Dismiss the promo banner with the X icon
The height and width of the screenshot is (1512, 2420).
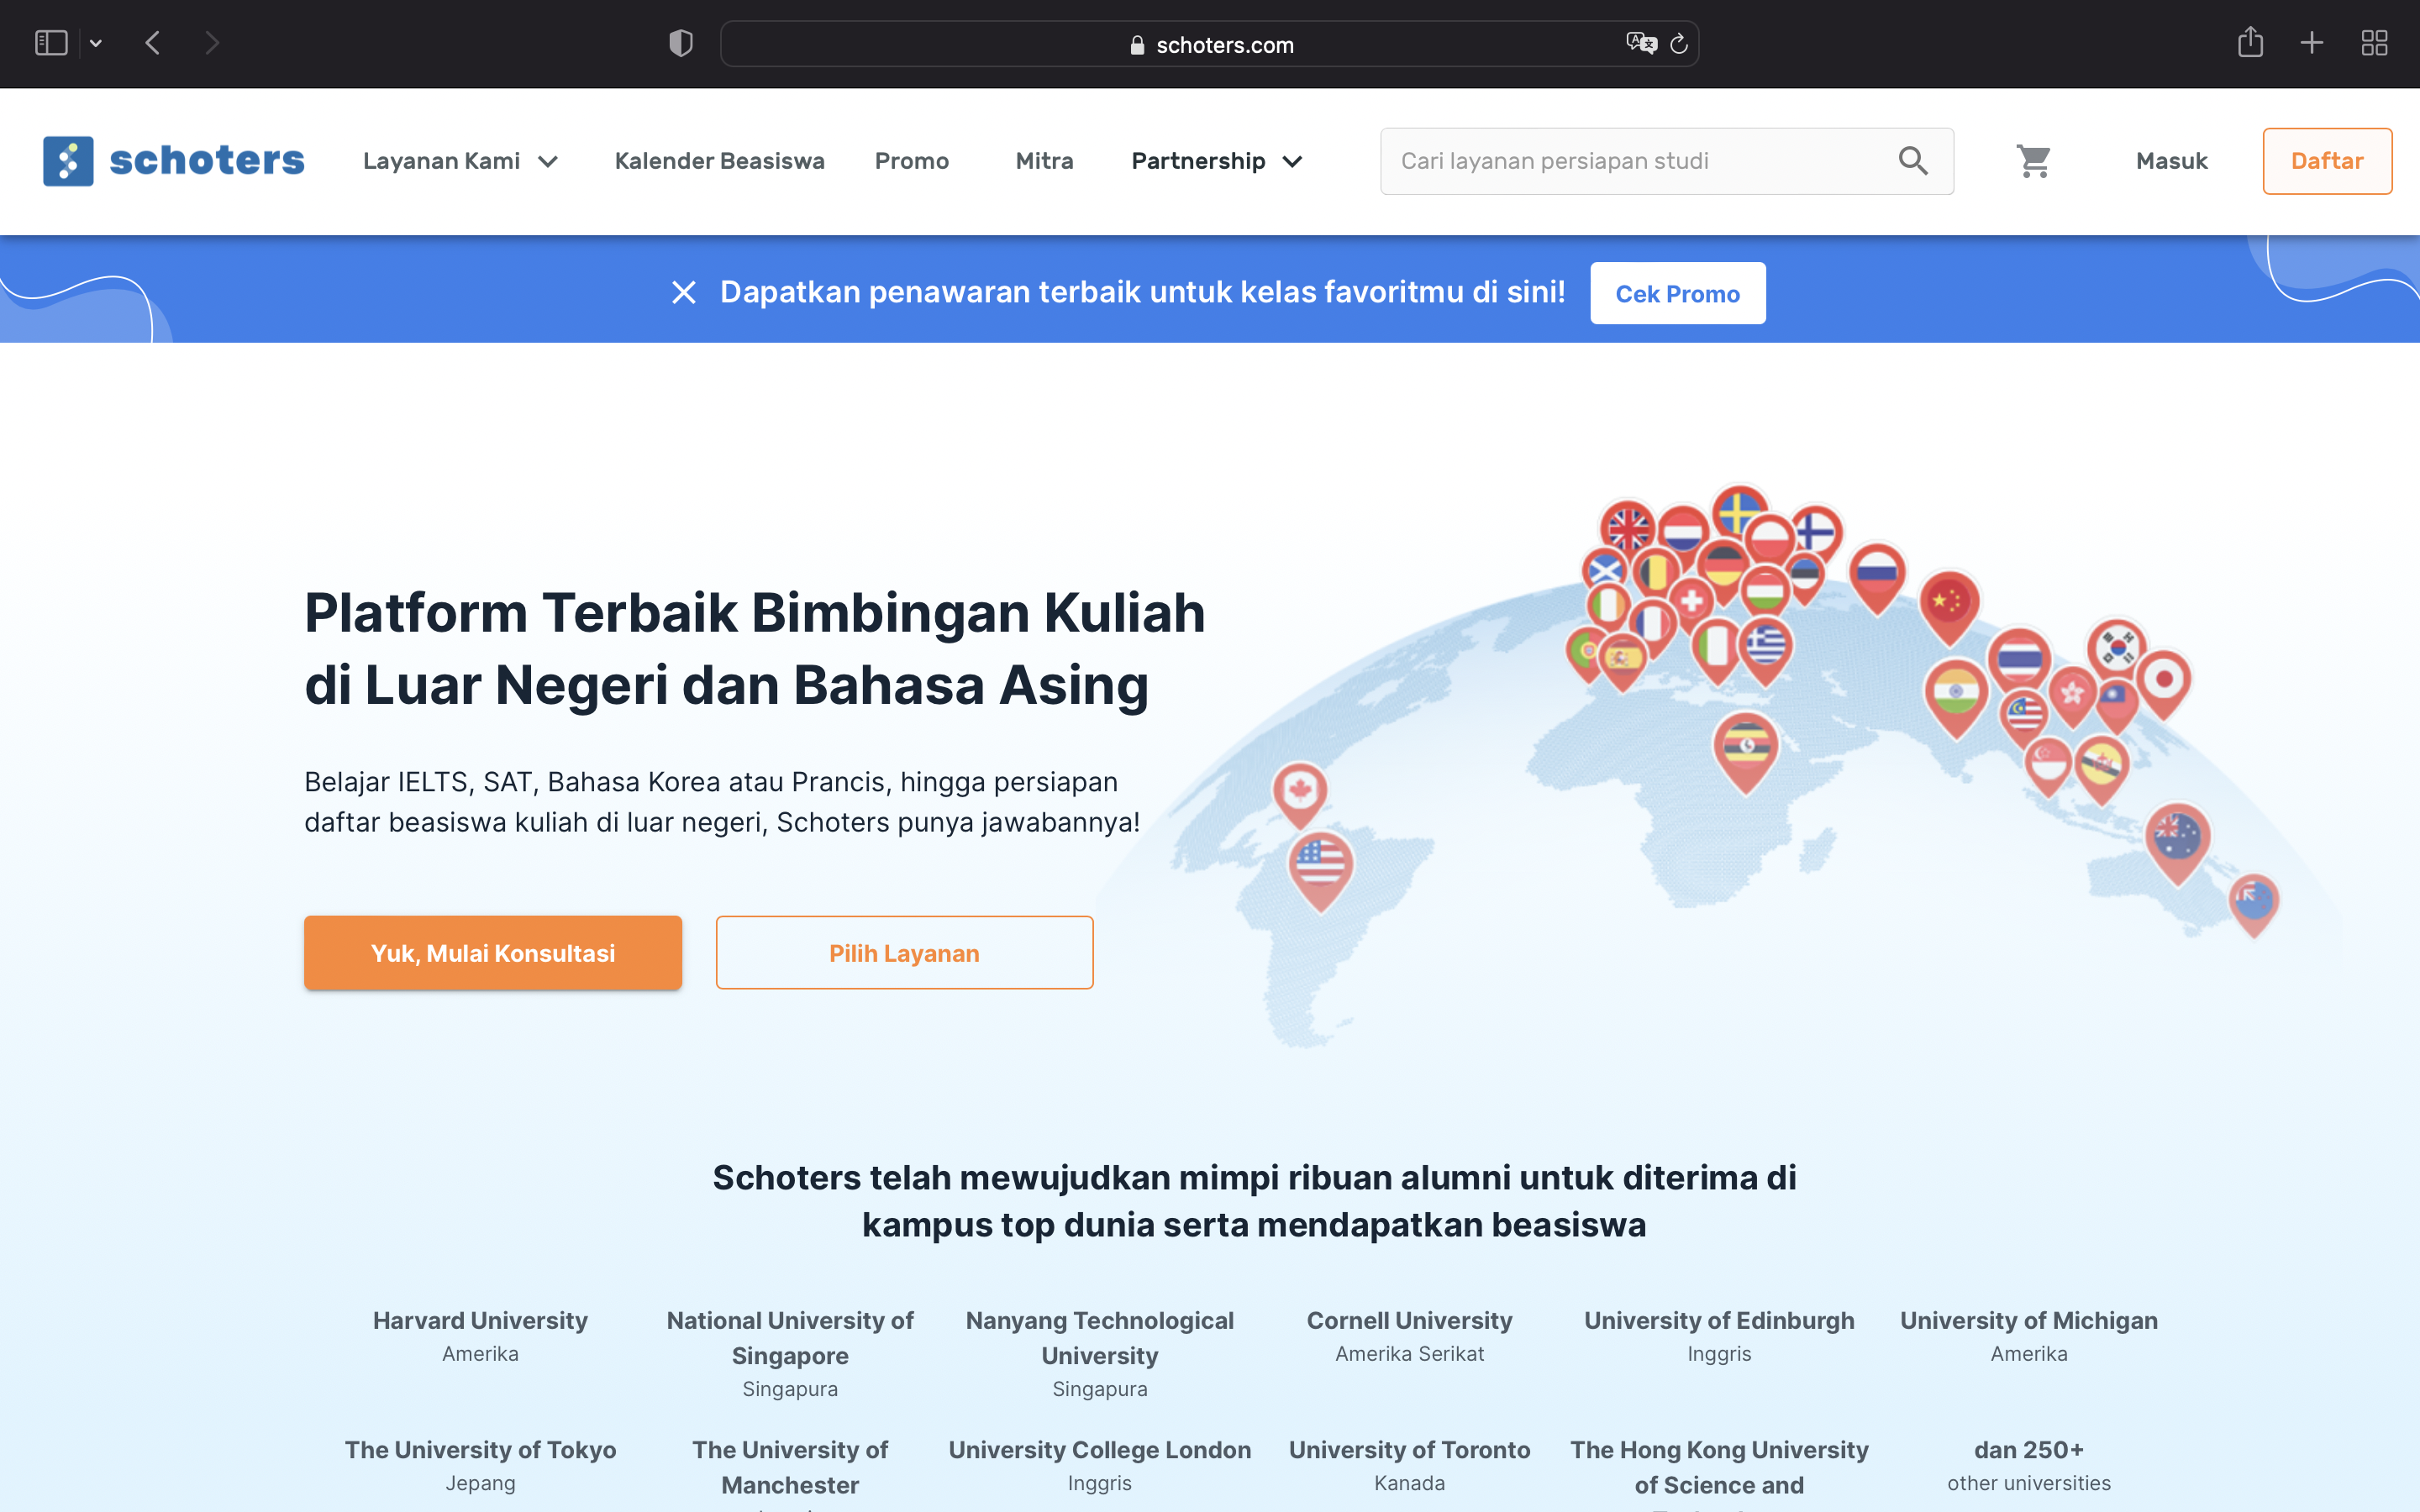point(684,292)
